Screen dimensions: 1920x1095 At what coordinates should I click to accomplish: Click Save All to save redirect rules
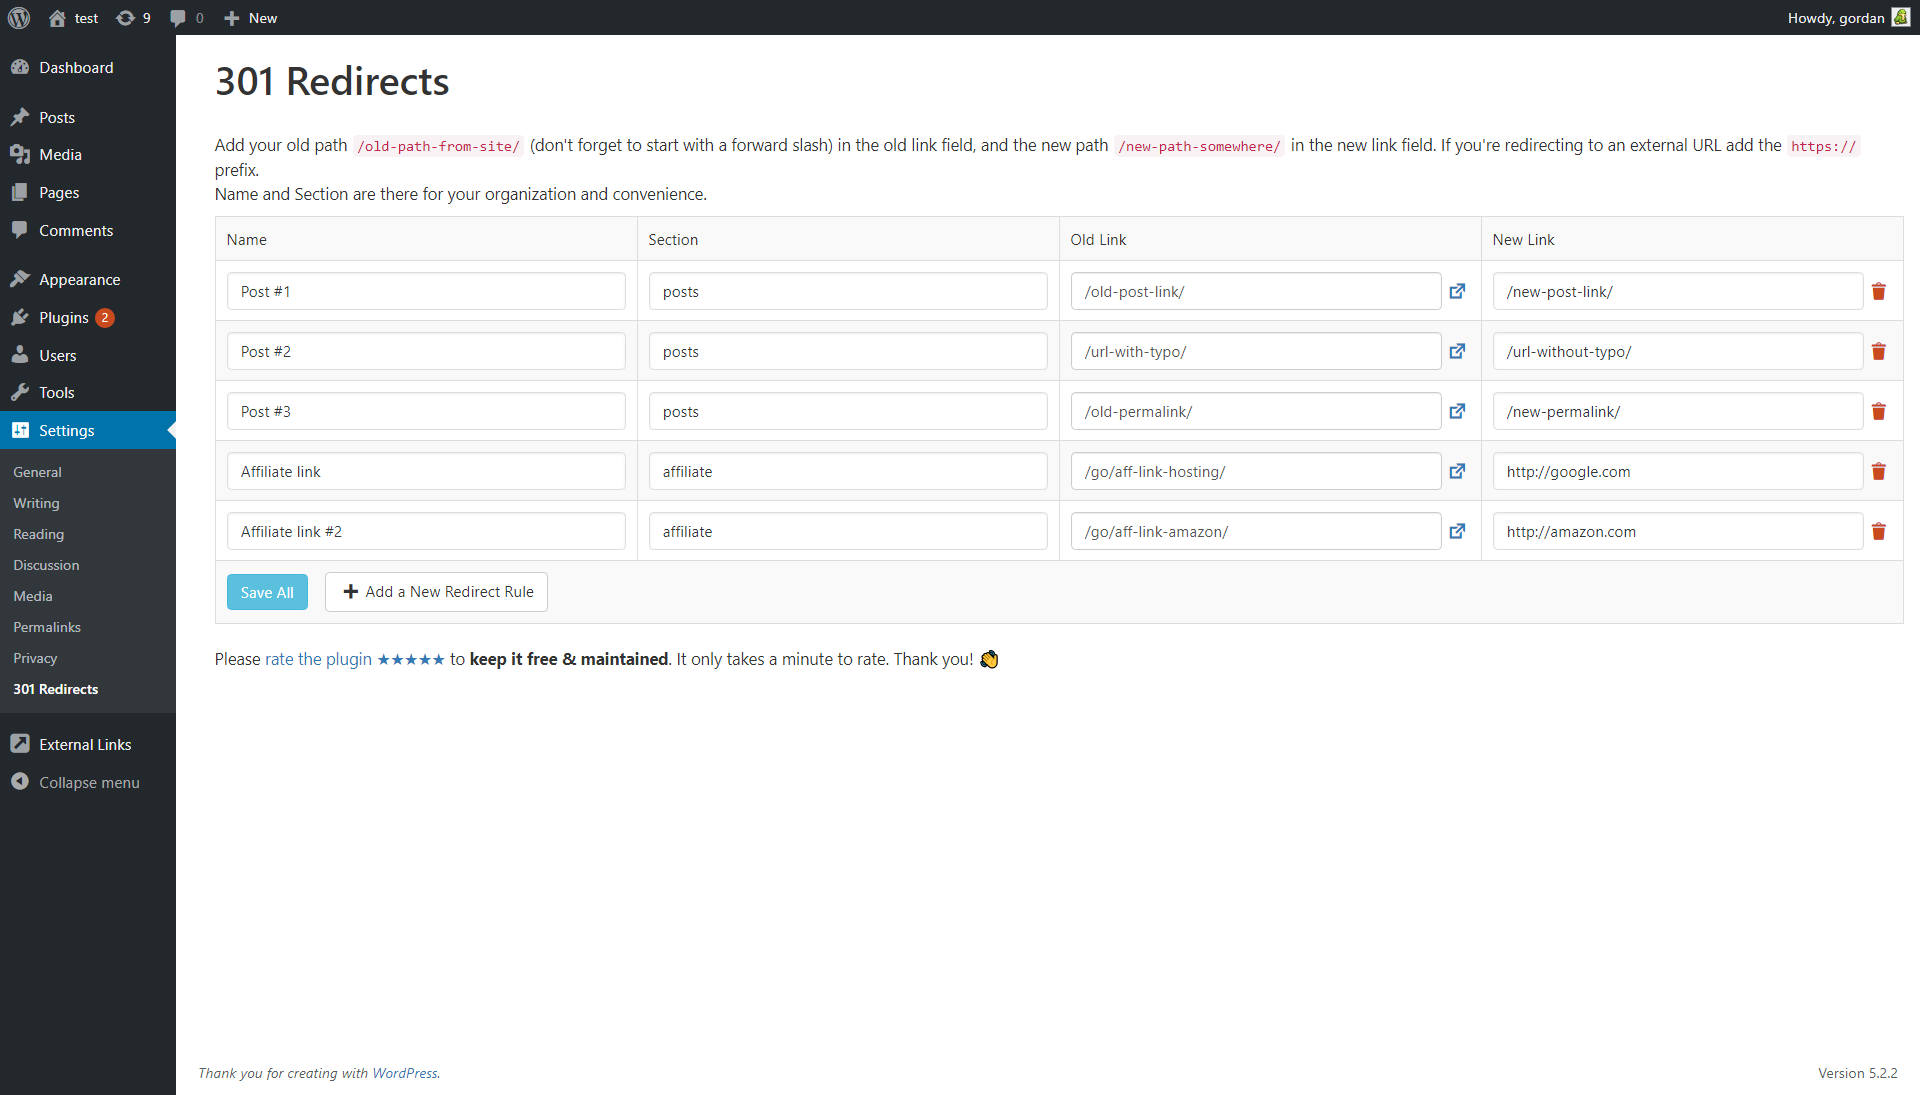[x=266, y=590]
